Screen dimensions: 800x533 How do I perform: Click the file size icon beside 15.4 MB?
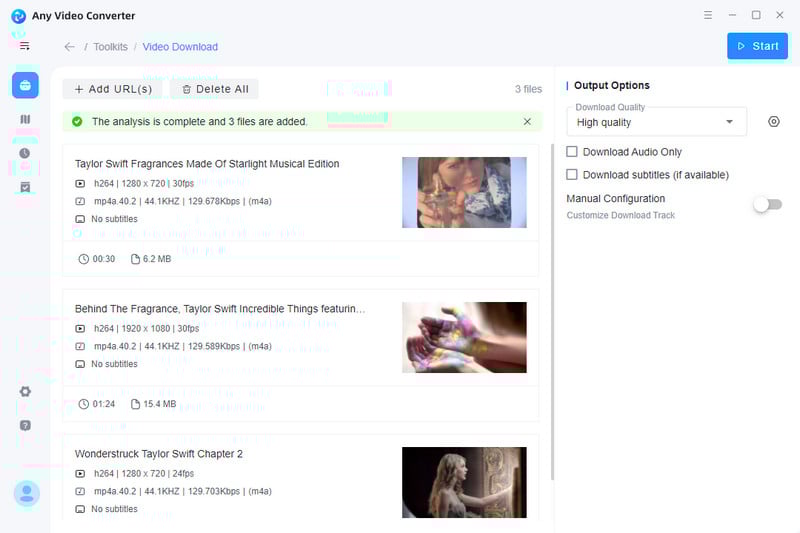pos(135,404)
